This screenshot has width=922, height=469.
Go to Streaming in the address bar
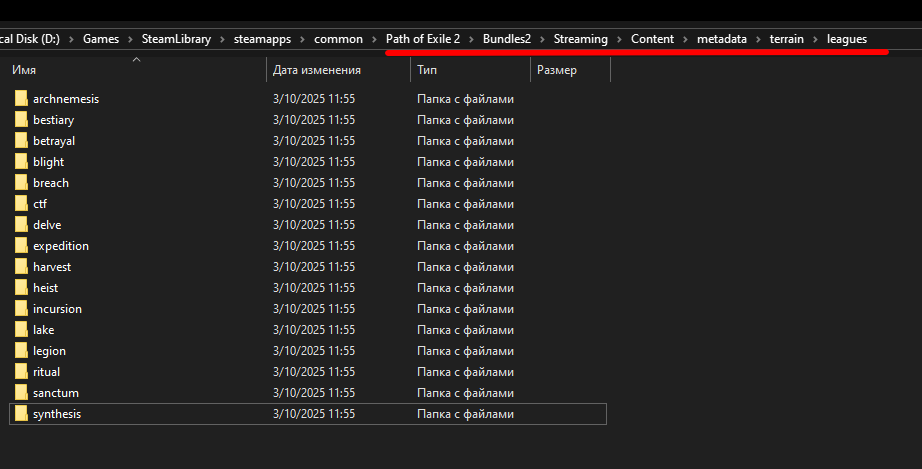(580, 39)
